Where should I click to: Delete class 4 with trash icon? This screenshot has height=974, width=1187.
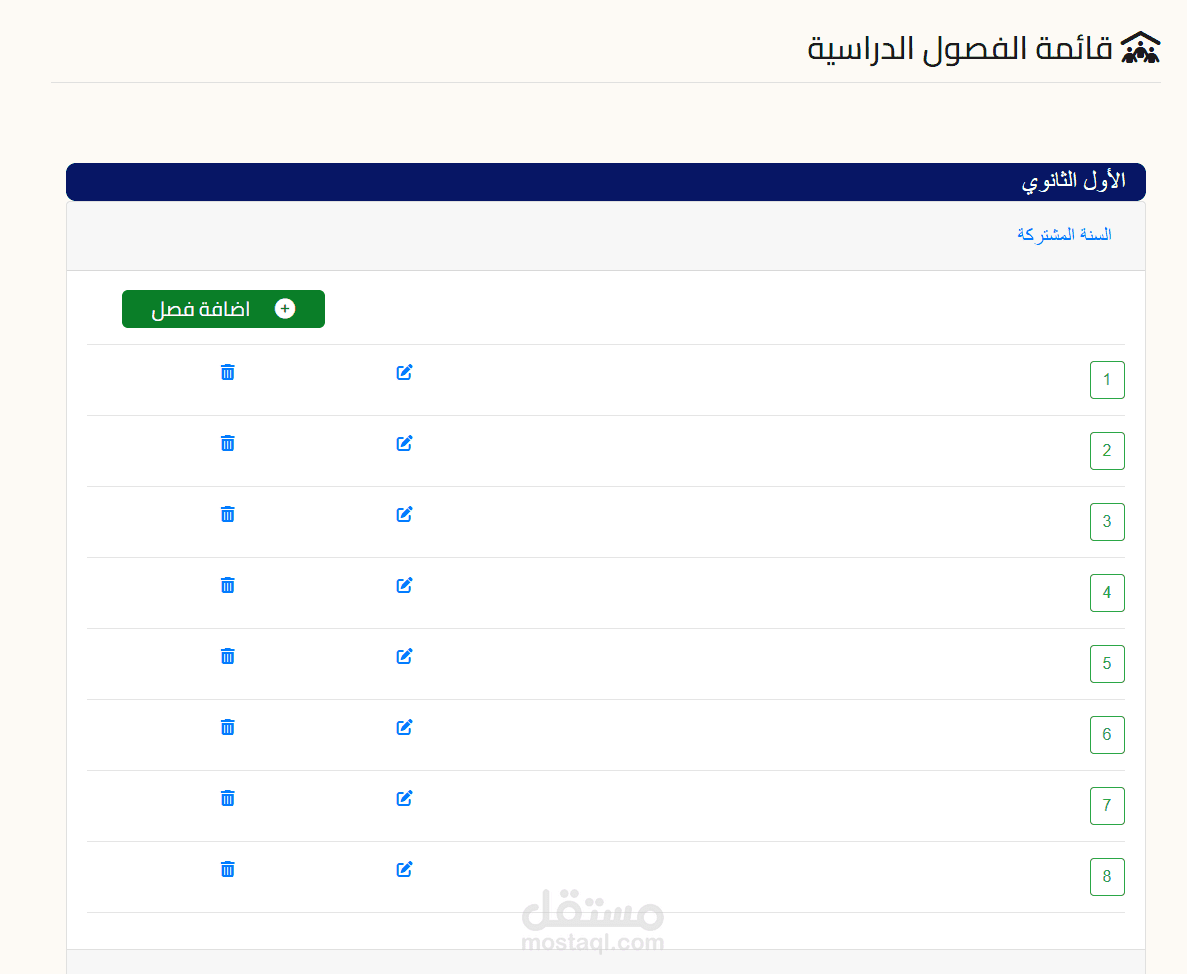click(227, 585)
